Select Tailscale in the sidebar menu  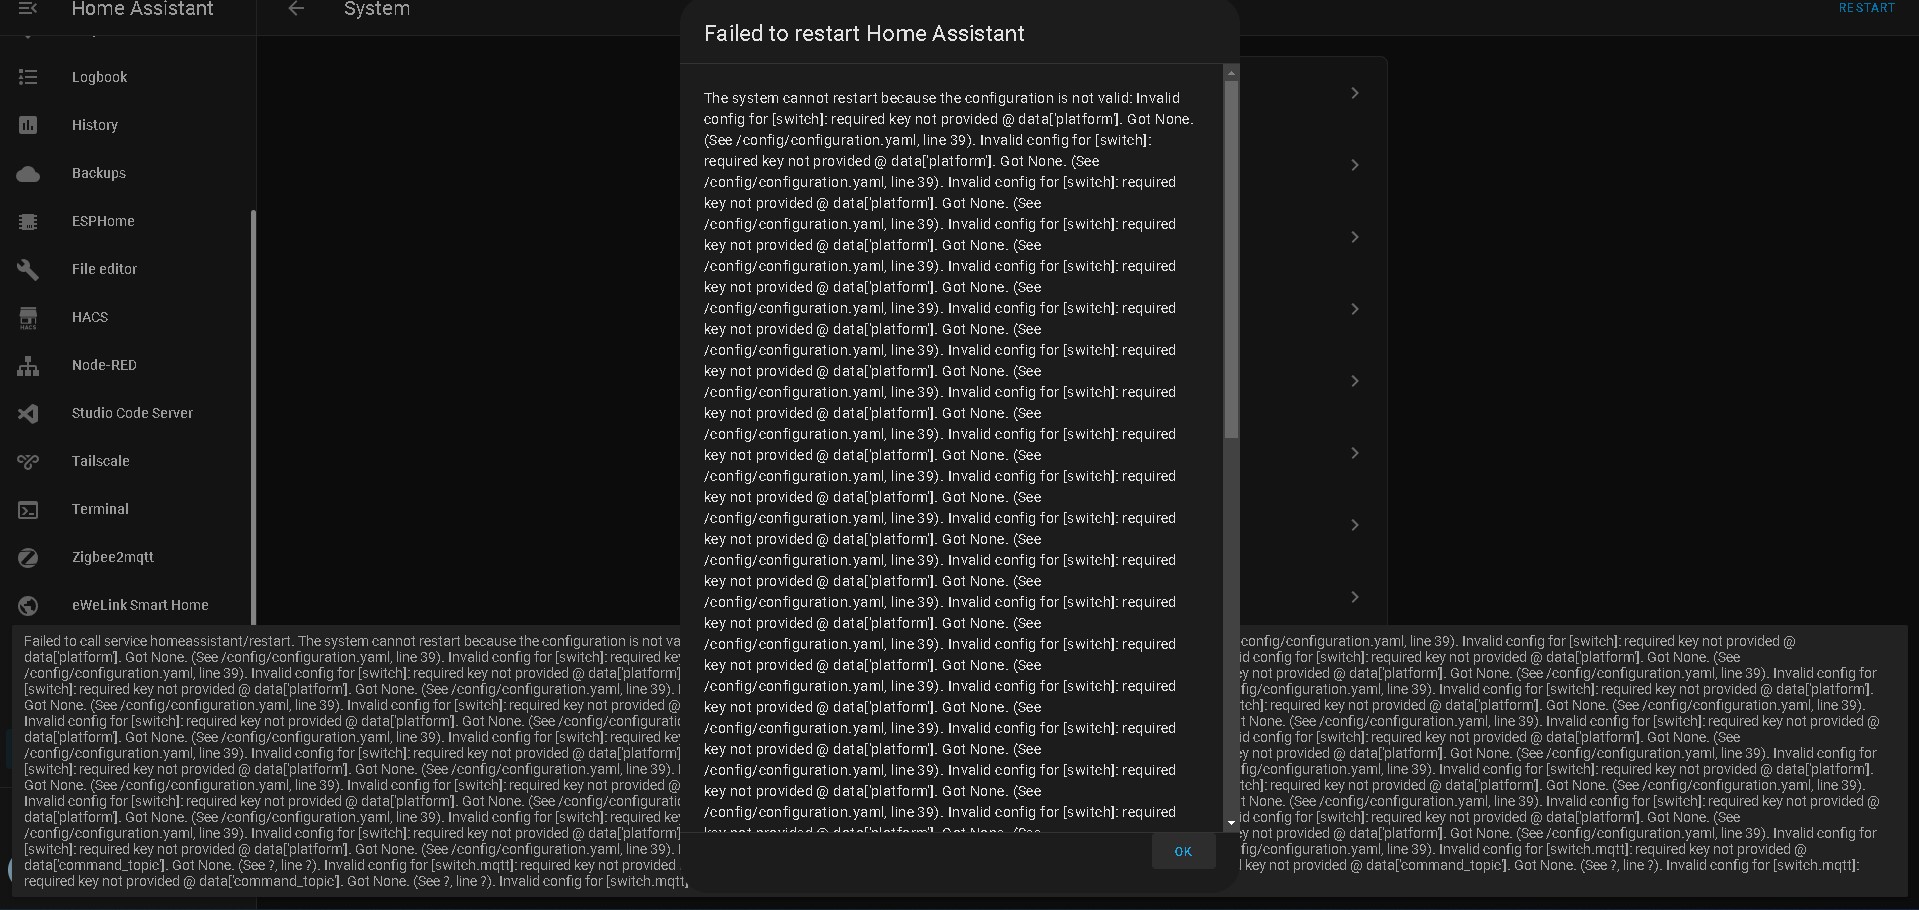tap(100, 461)
